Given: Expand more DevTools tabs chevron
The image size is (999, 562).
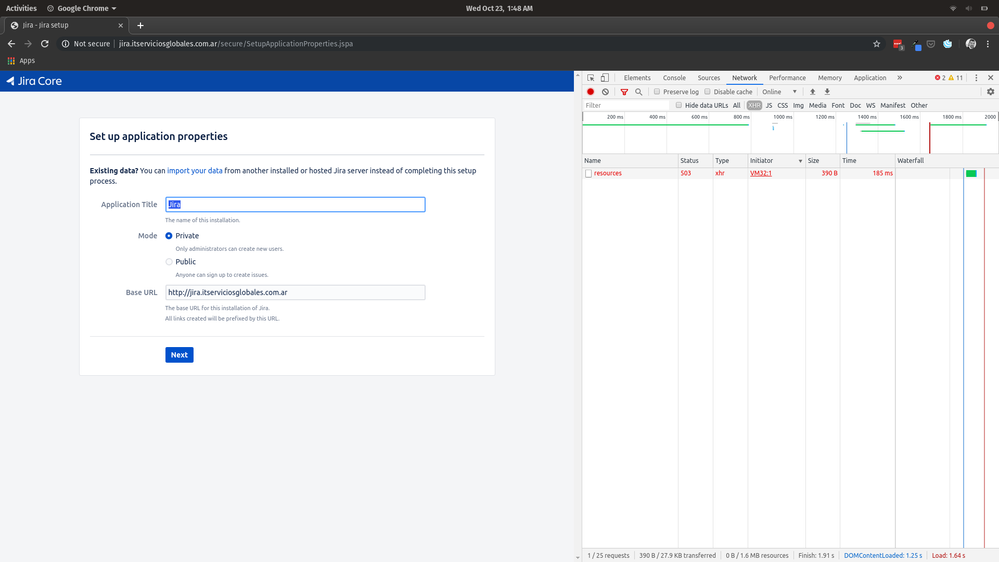Looking at the screenshot, I should tap(900, 78).
